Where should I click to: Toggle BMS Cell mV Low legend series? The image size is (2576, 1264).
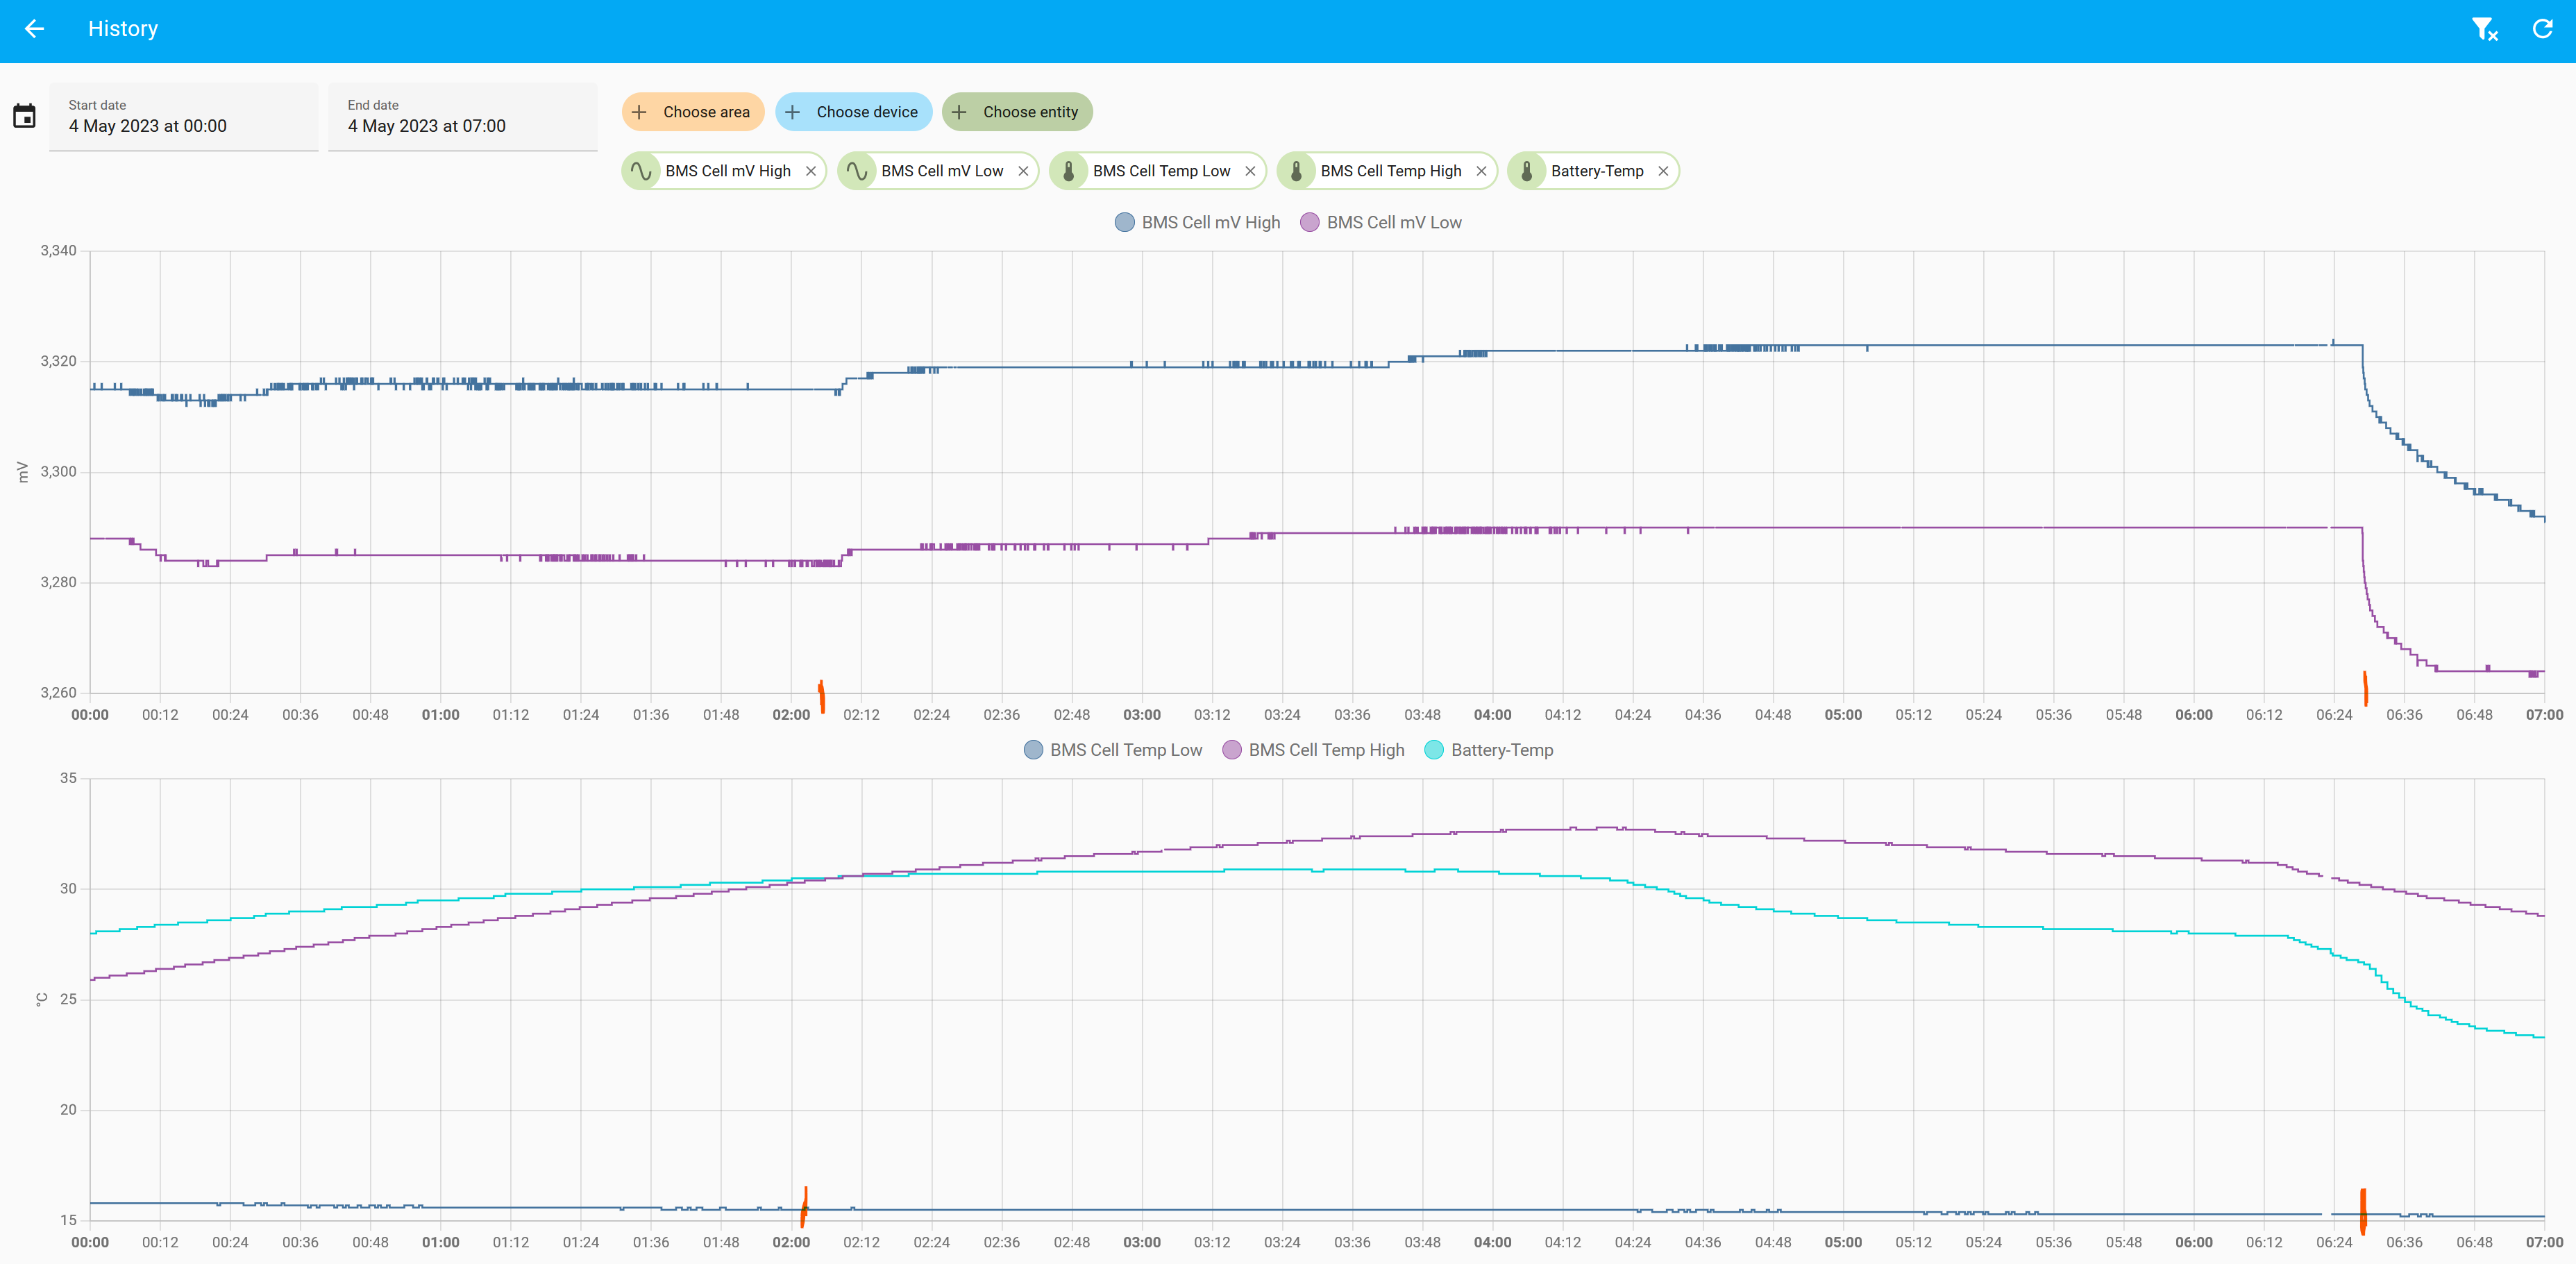(1381, 222)
